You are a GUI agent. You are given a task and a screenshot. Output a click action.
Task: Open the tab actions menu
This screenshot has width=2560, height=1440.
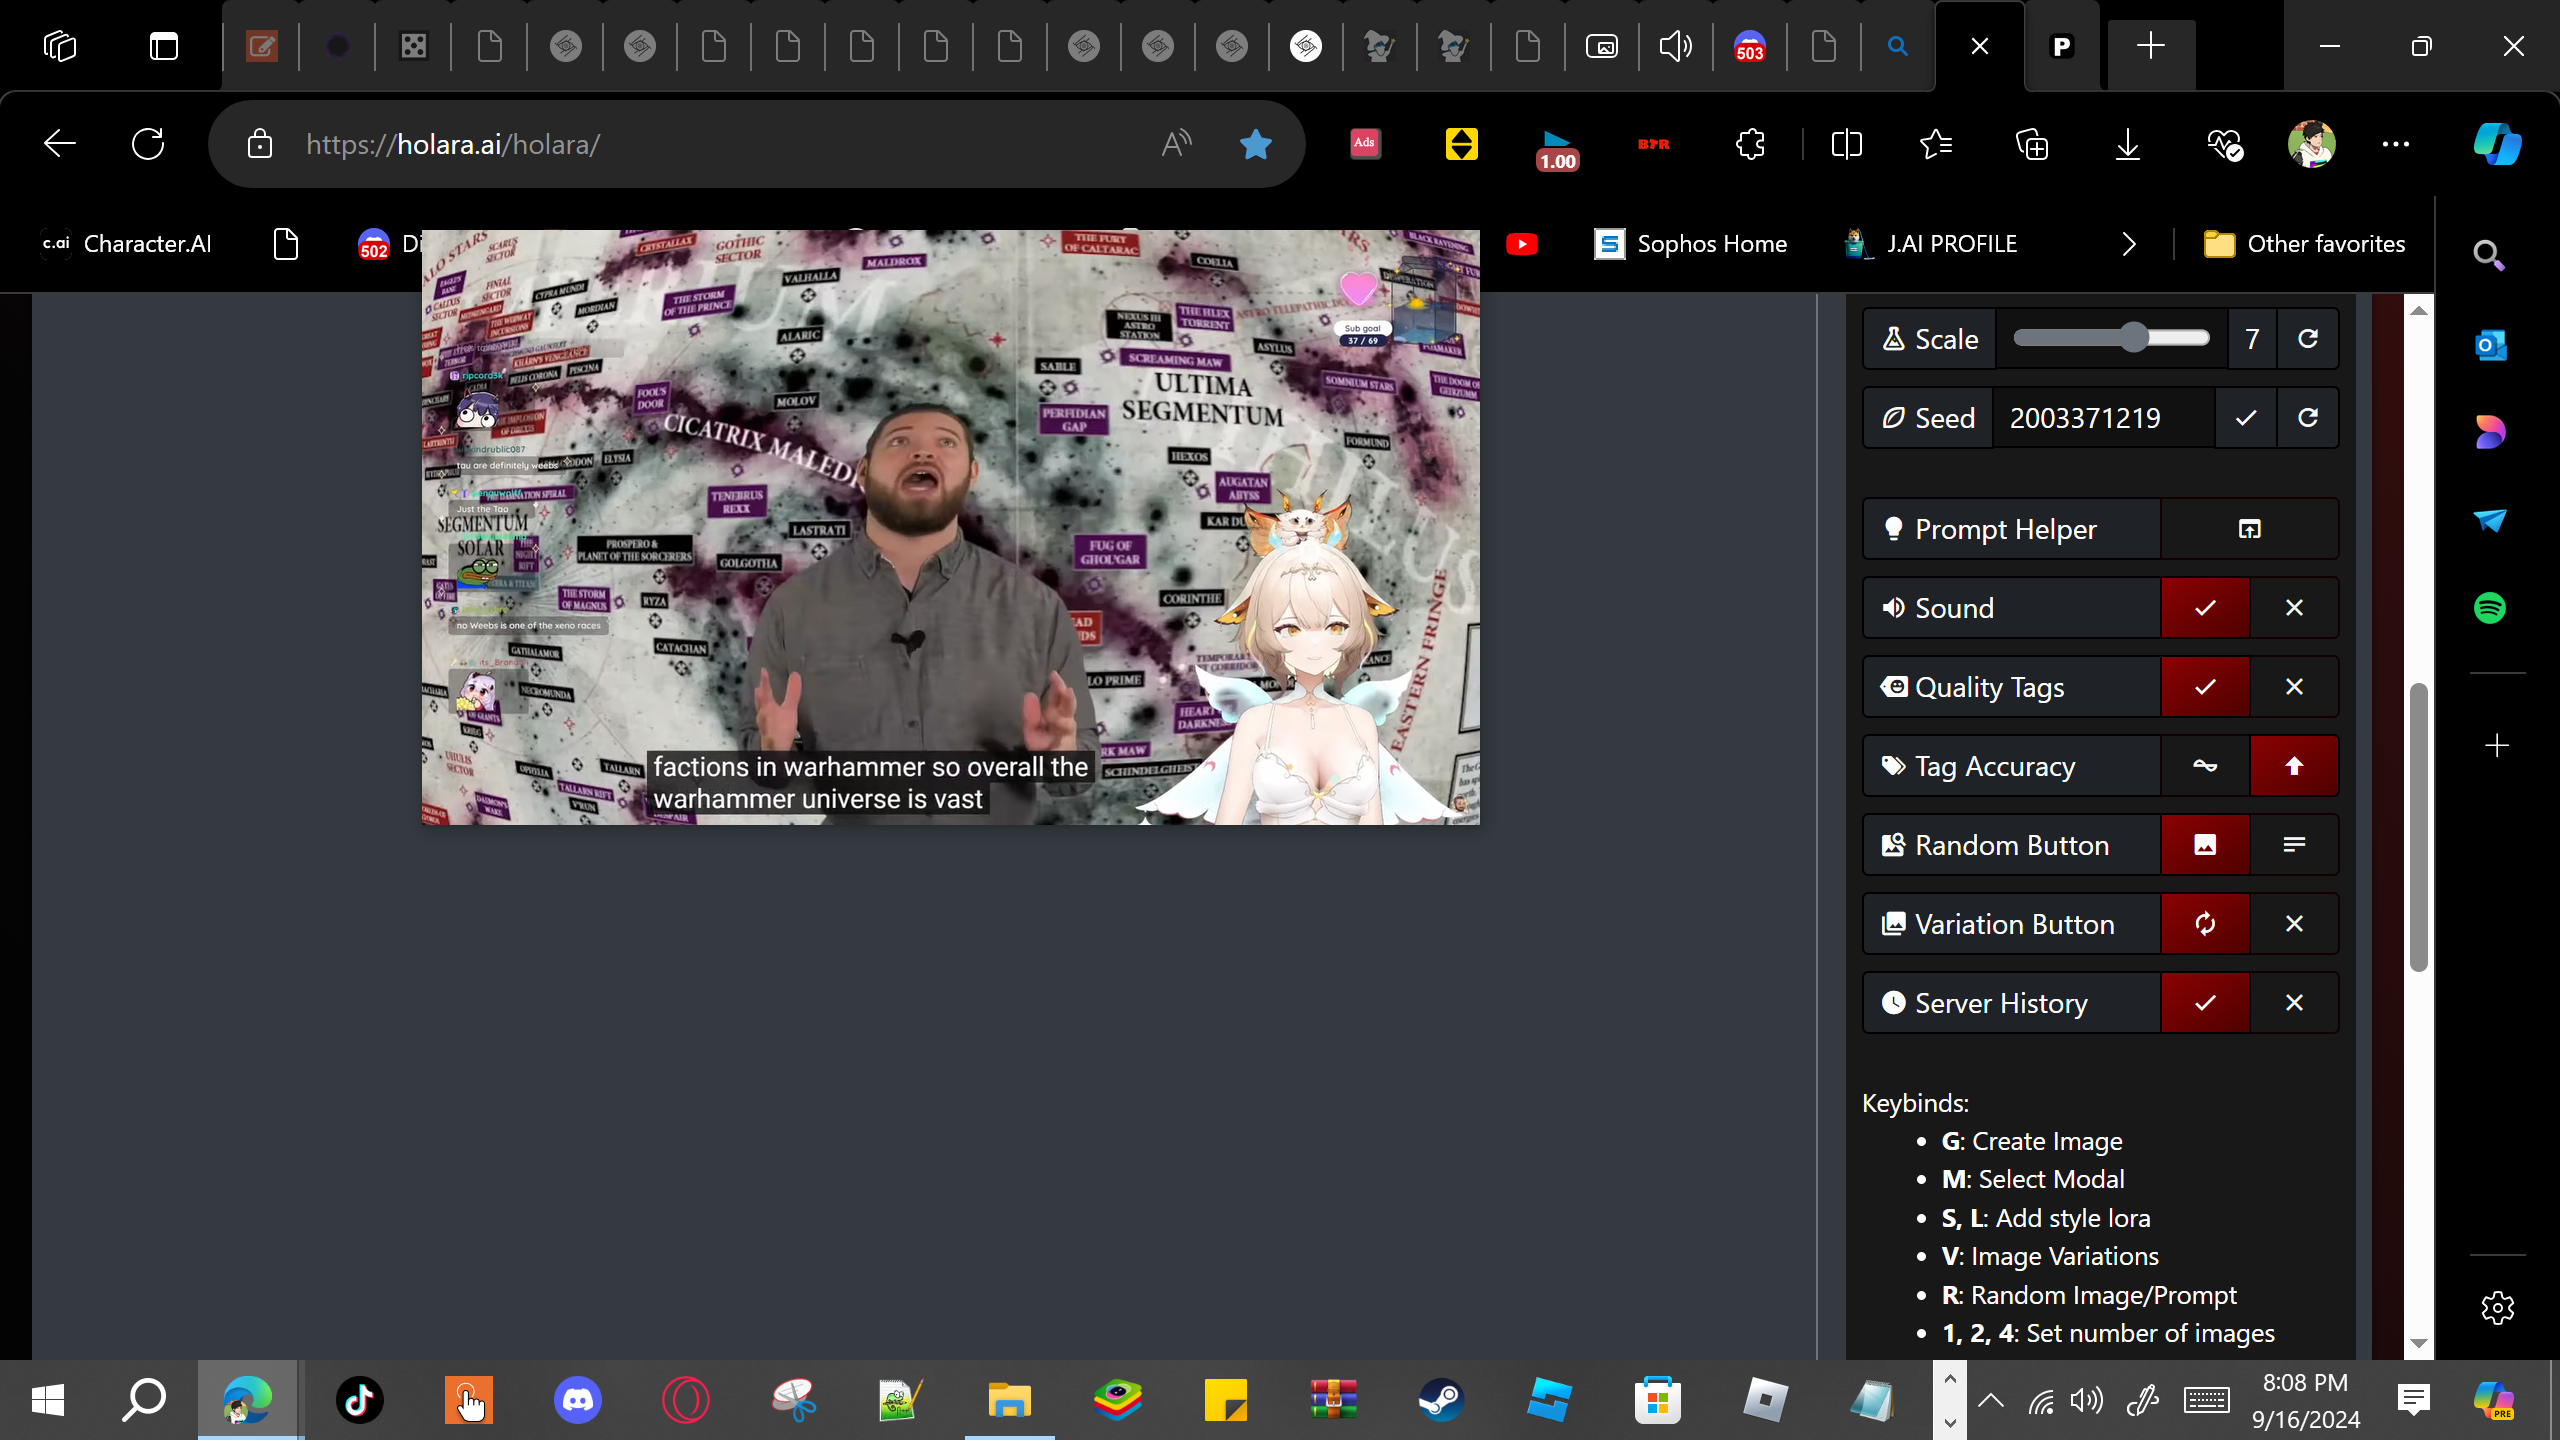[x=164, y=46]
